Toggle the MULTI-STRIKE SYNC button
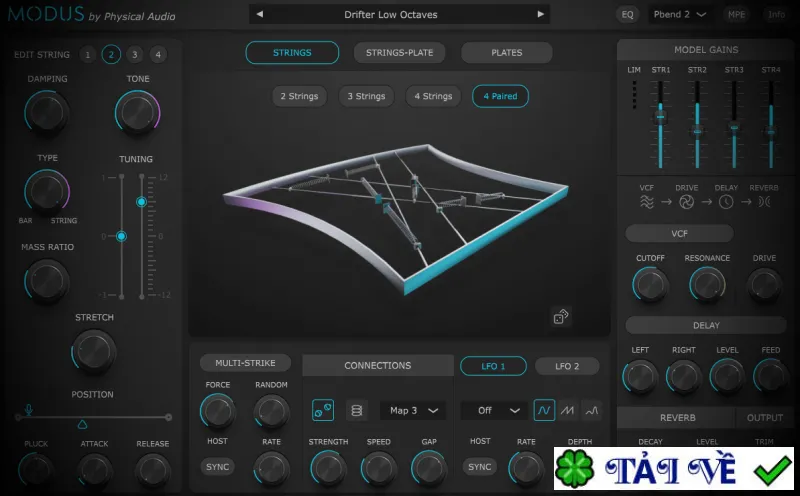 click(x=217, y=467)
